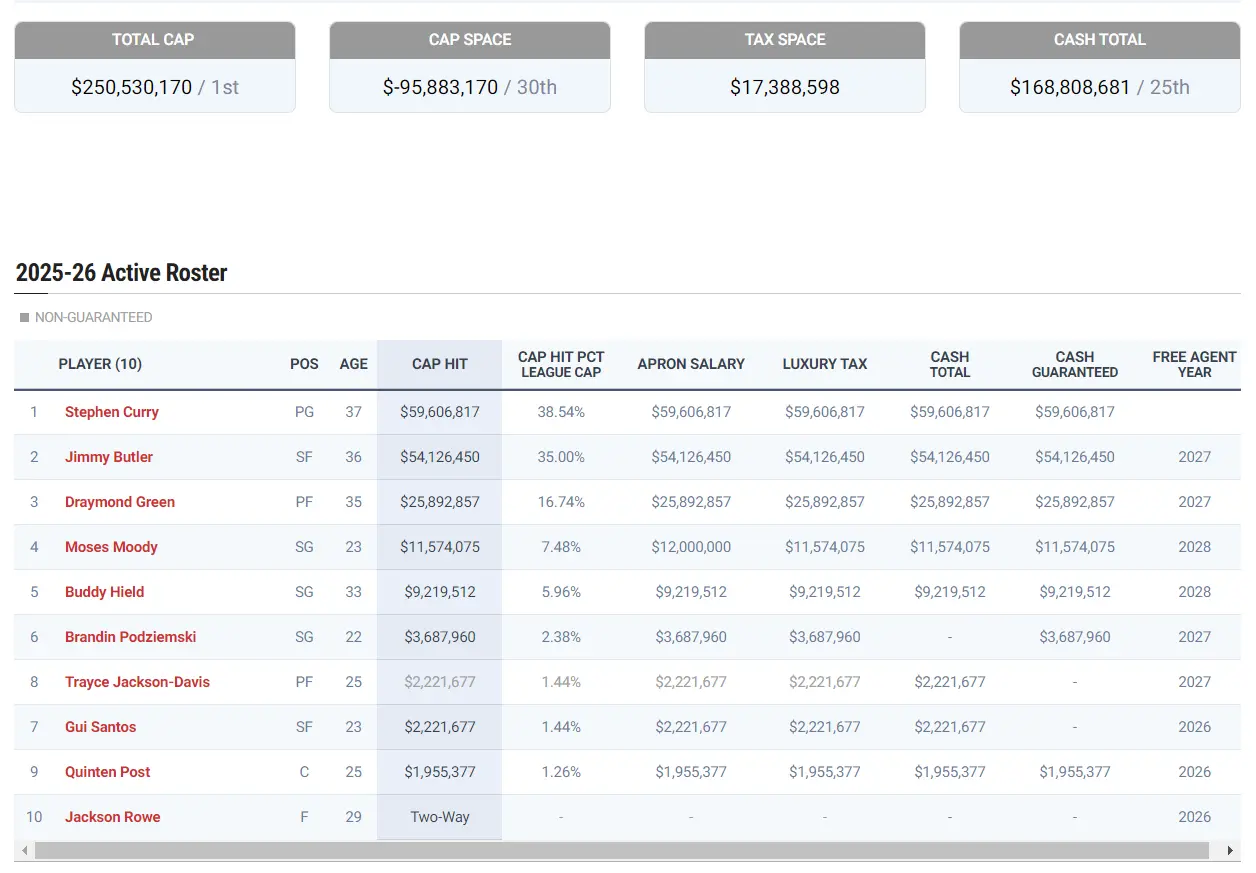Click Quinten Post's position C

pos(304,772)
